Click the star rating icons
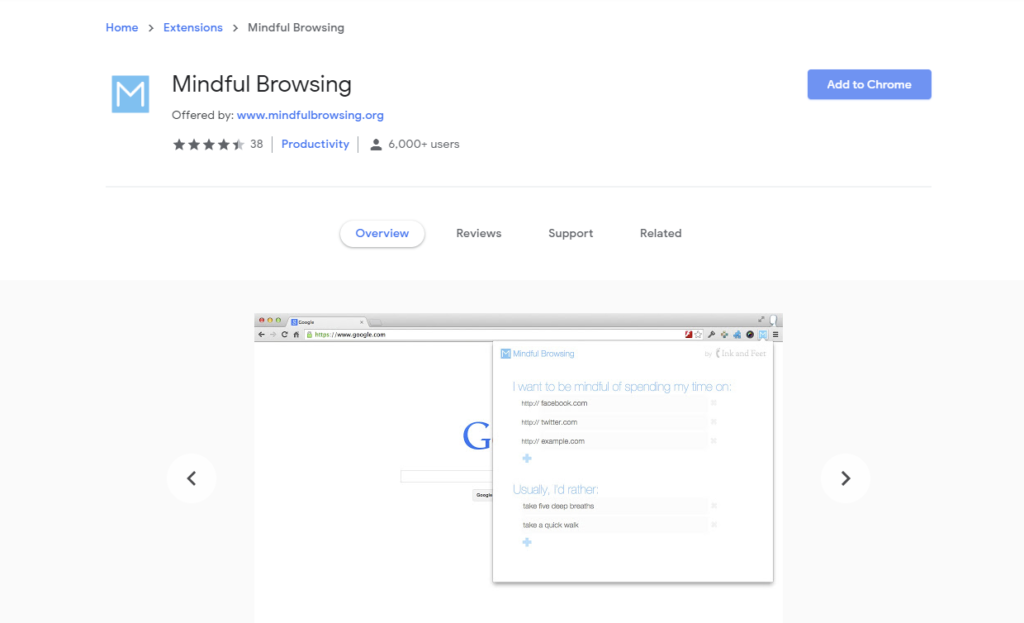Screen dimensions: 1024x623 tap(208, 144)
